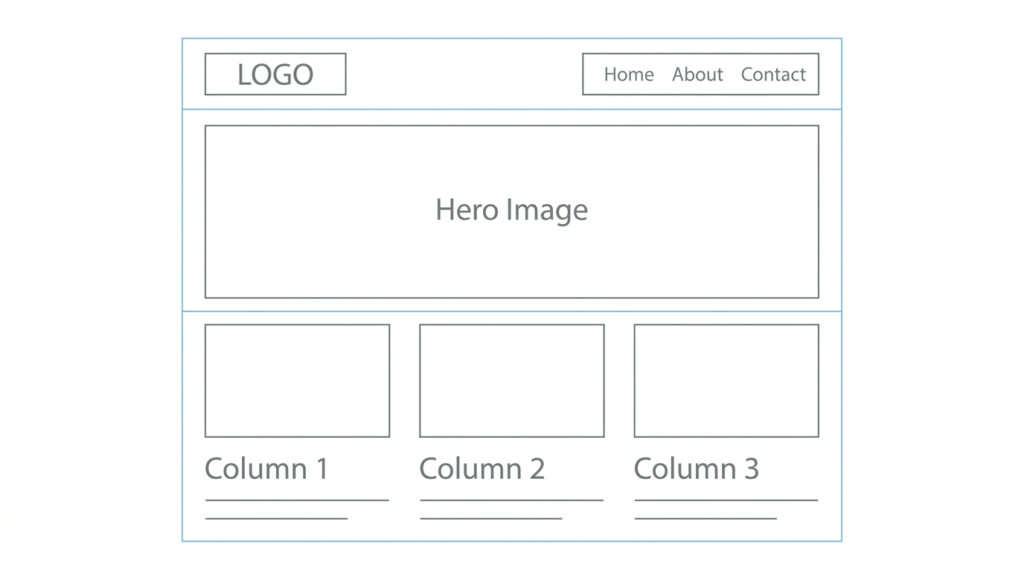
Task: Select the longer text line under Column 2
Action: tap(511, 500)
